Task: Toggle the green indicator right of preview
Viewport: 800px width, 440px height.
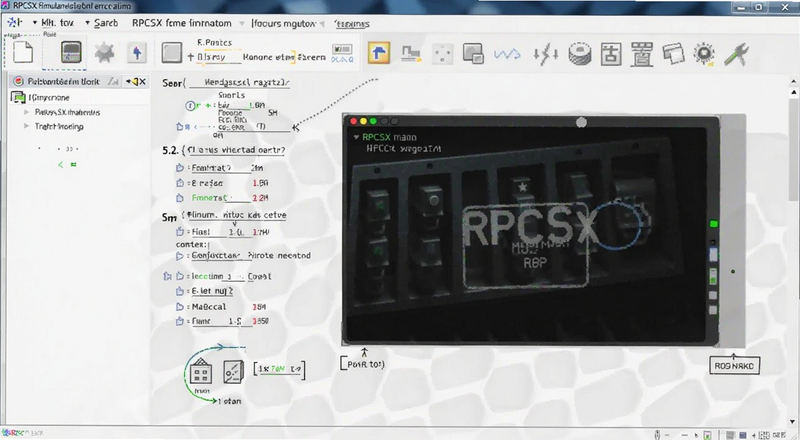Action: tap(714, 224)
